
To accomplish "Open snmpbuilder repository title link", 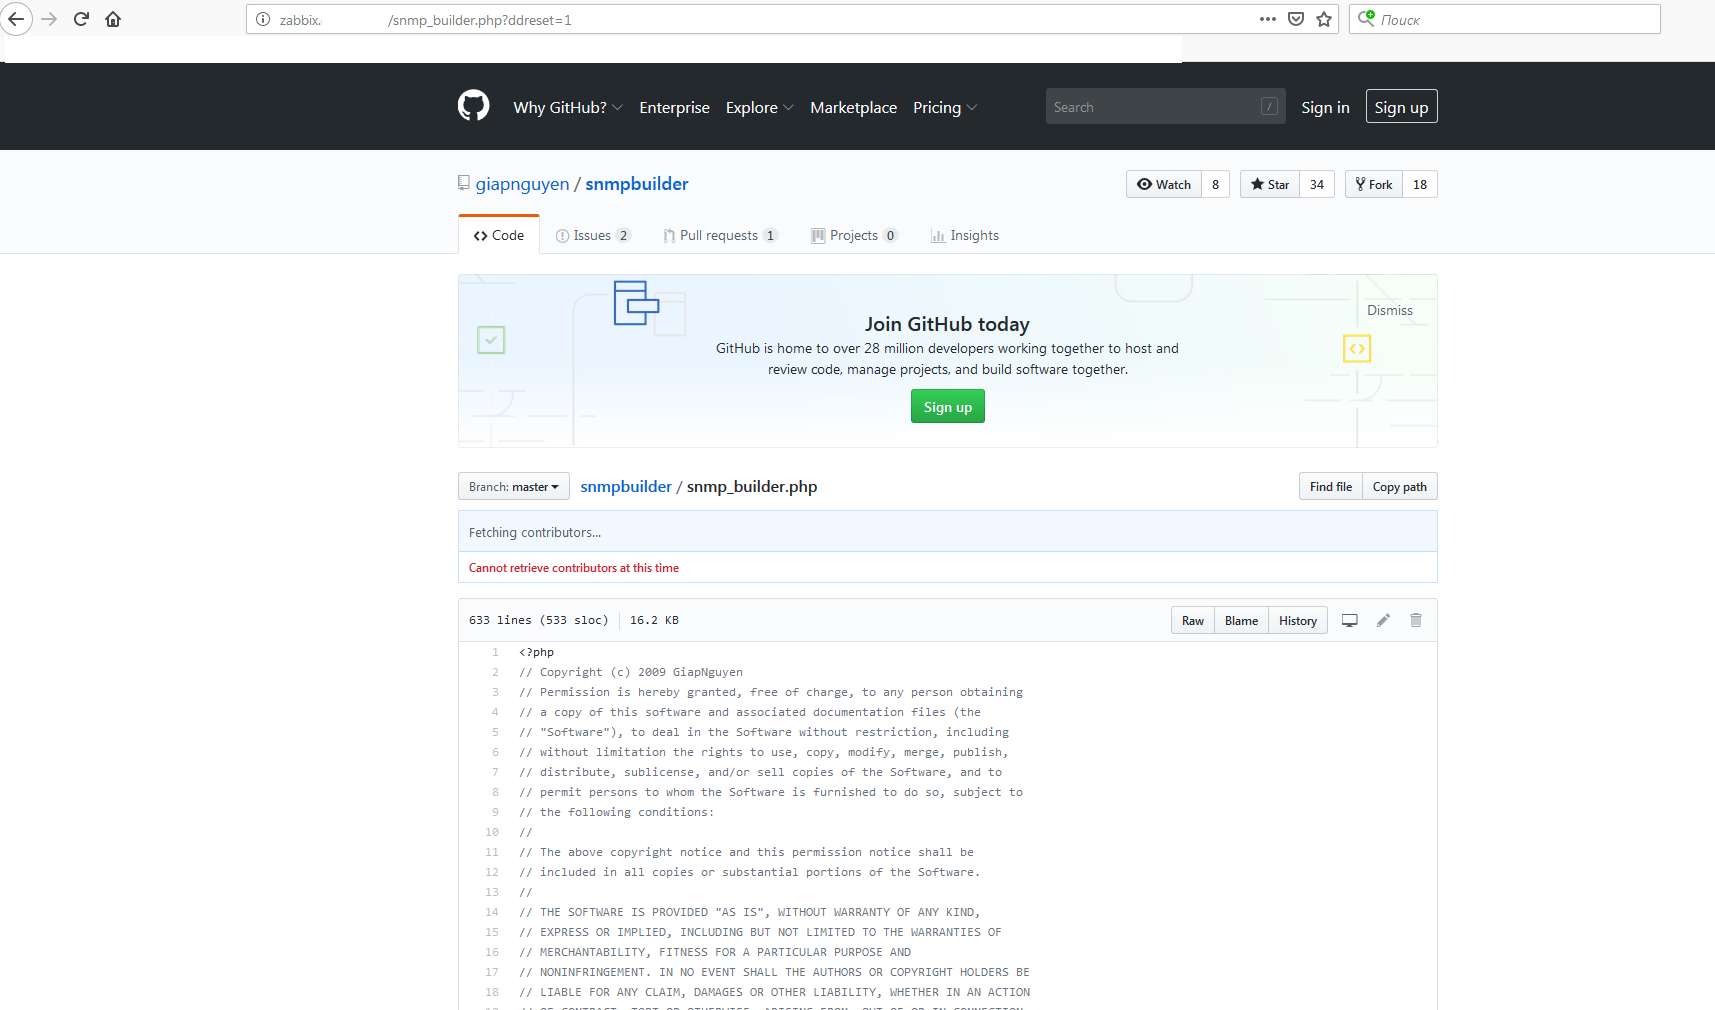I will (x=637, y=184).
